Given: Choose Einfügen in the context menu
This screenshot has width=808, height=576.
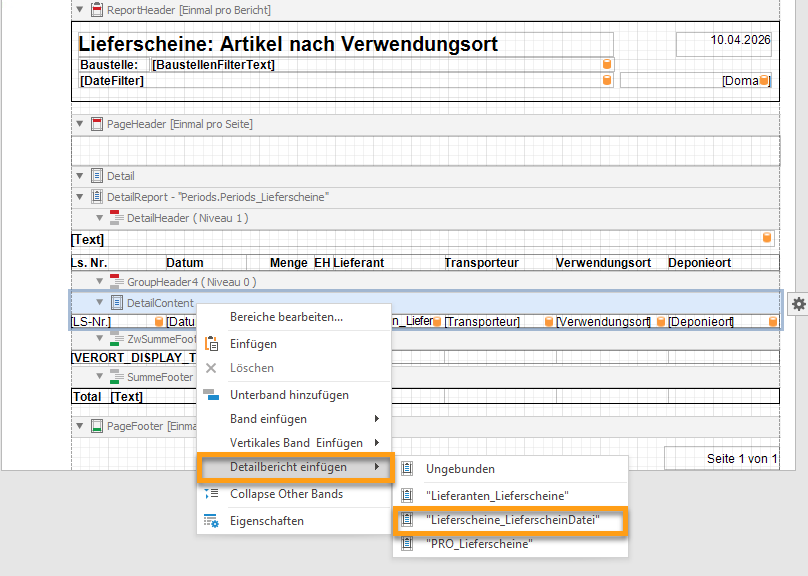Looking at the screenshot, I should [x=294, y=344].
